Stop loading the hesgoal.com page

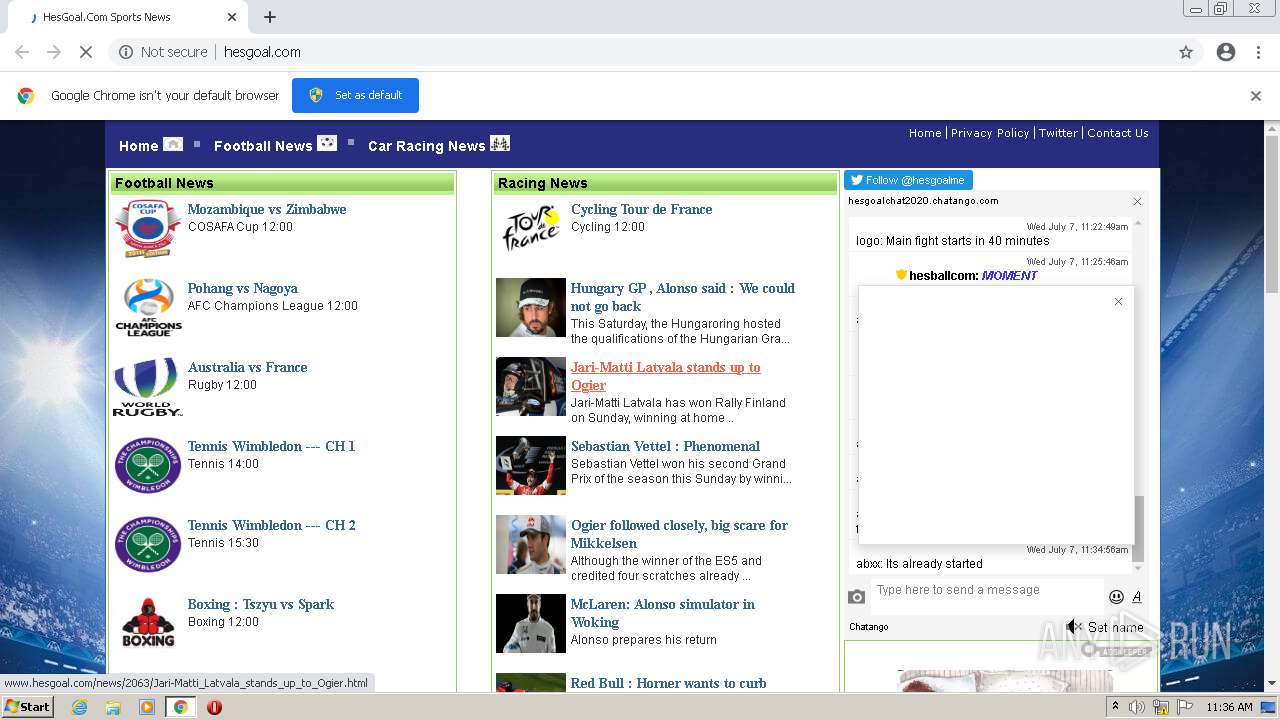[85, 52]
